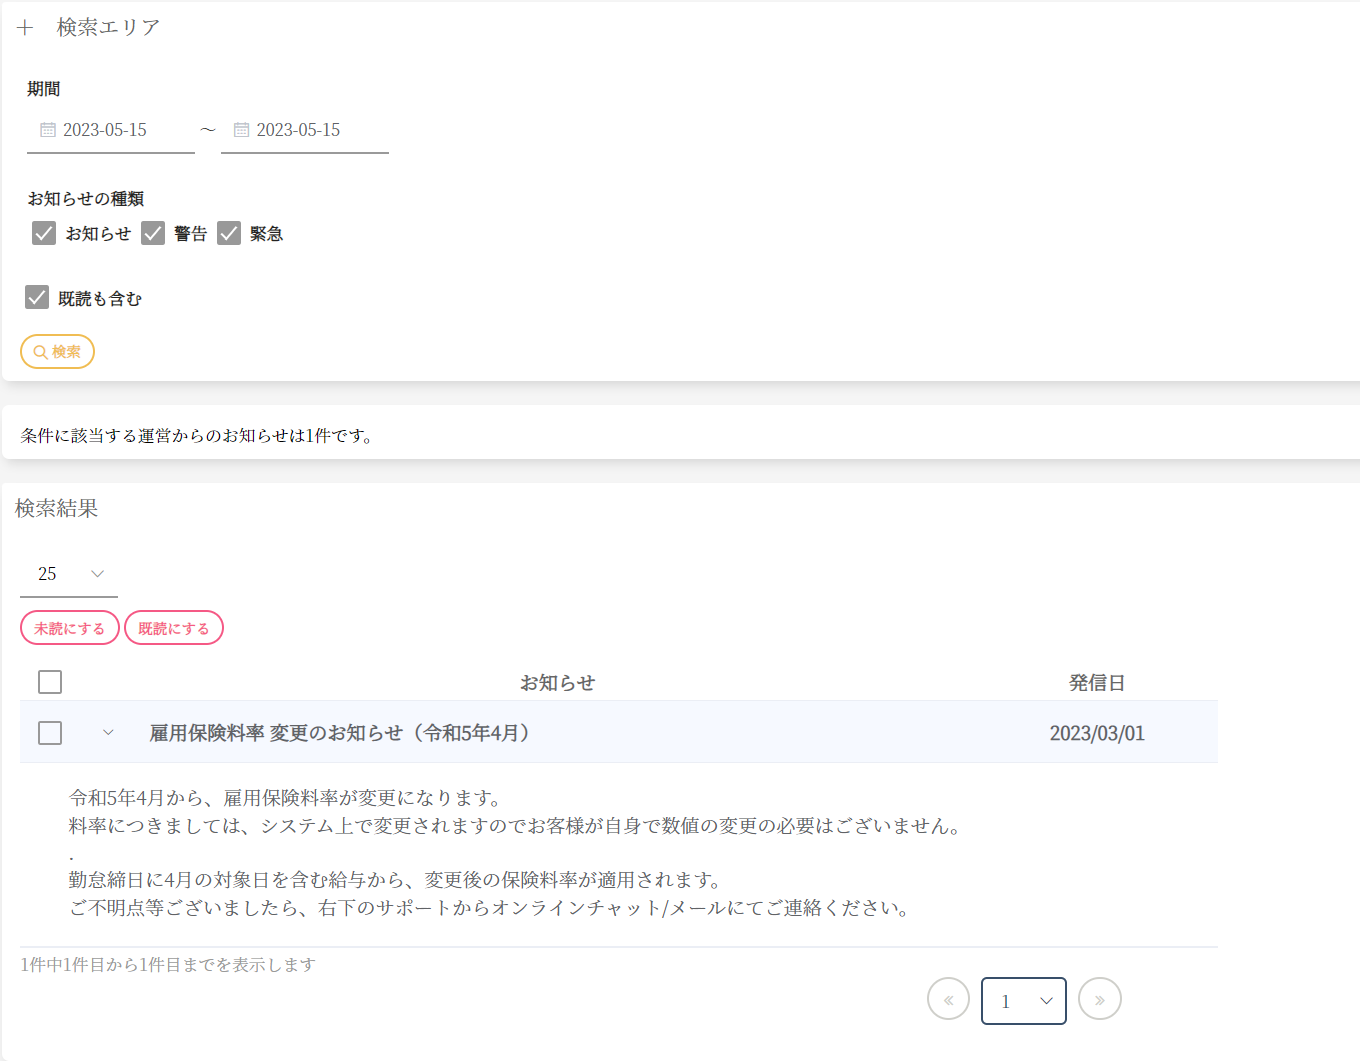This screenshot has height=1061, width=1360.
Task: Uncheck the お知らせ type checkbox
Action: click(44, 233)
